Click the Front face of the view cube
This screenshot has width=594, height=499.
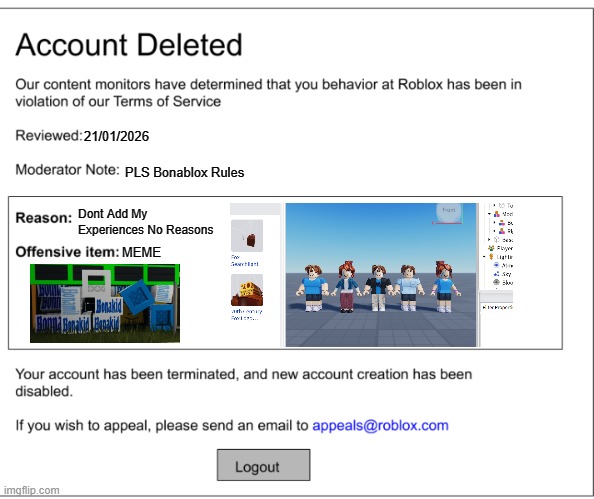tap(449, 211)
